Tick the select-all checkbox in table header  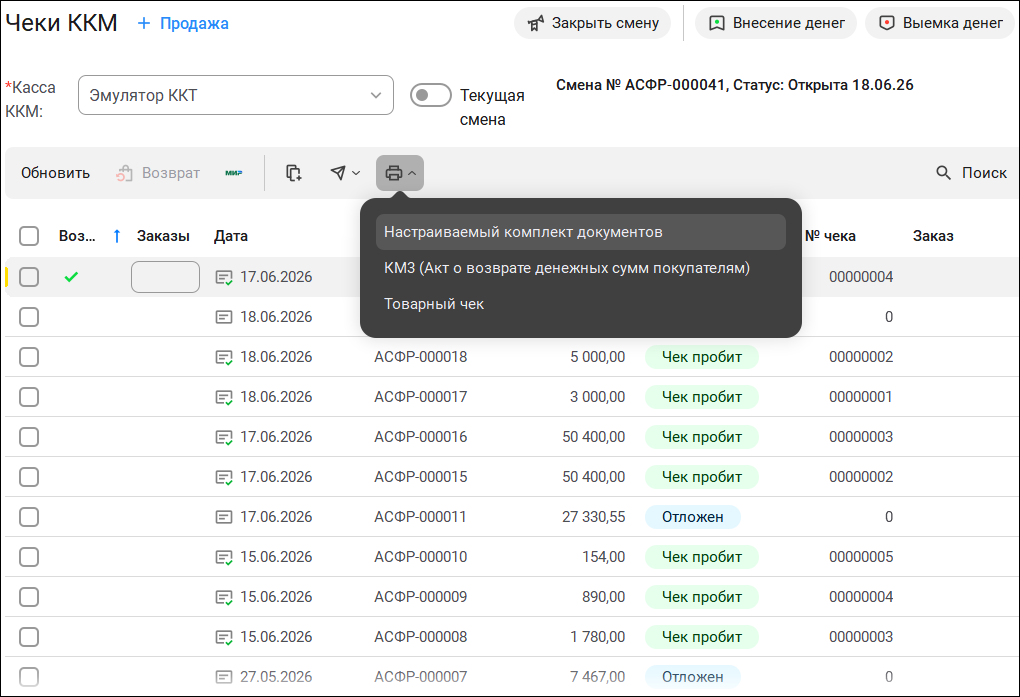pos(29,236)
